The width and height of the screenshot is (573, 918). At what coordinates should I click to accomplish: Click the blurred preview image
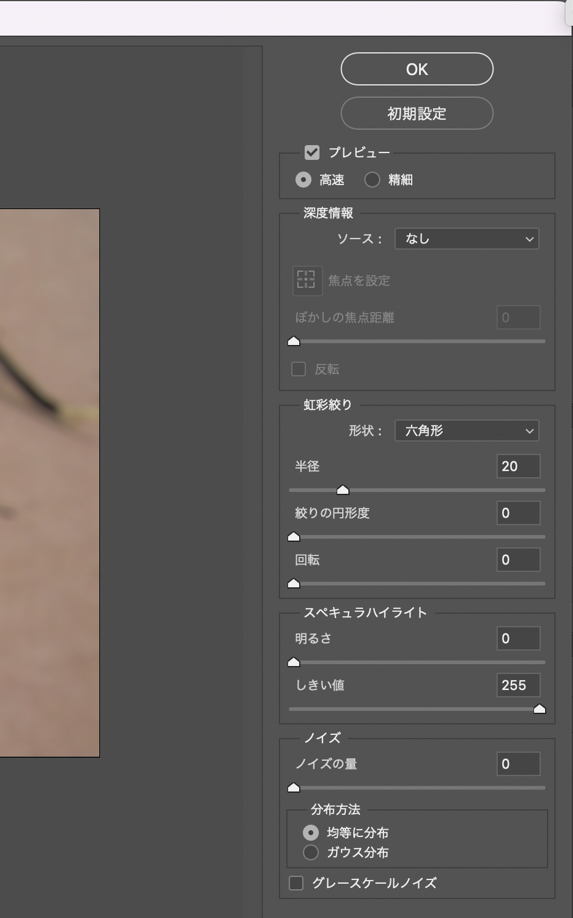[x=49, y=482]
